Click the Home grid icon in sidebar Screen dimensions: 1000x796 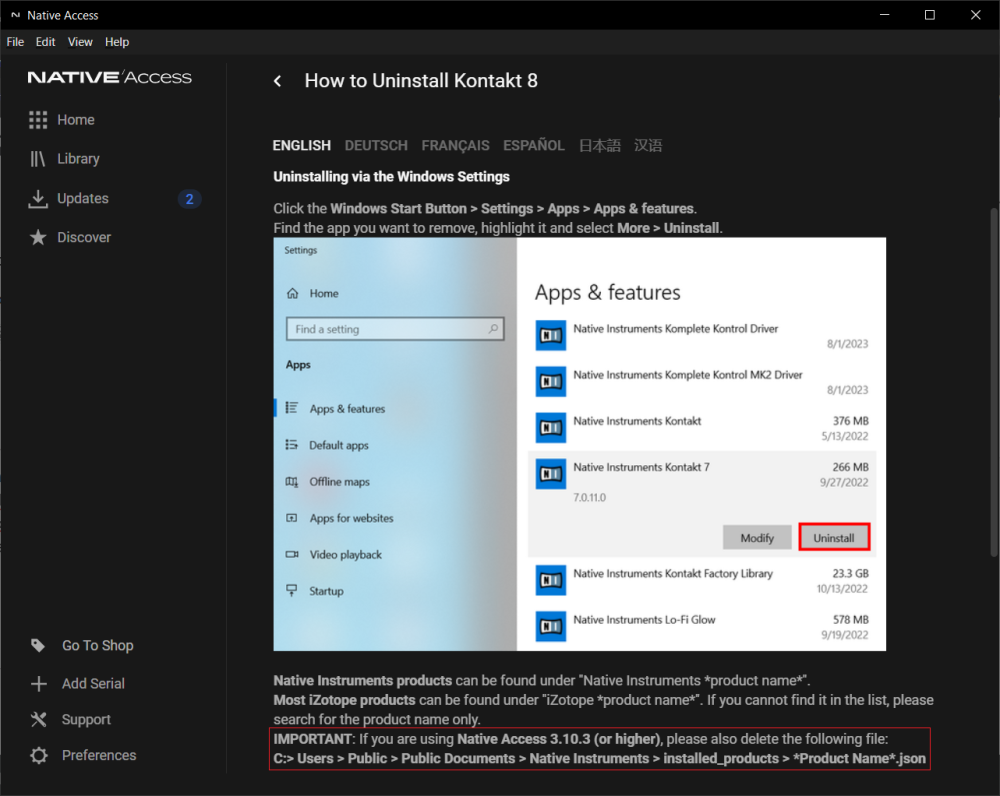point(38,120)
